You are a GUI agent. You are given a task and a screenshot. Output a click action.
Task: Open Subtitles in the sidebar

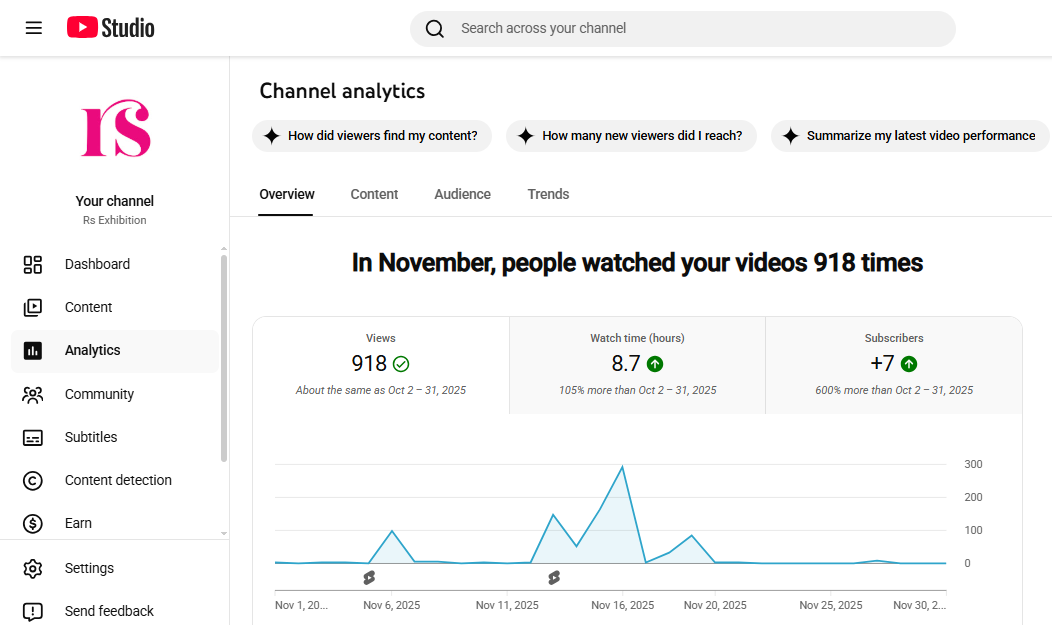pyautogui.click(x=90, y=437)
